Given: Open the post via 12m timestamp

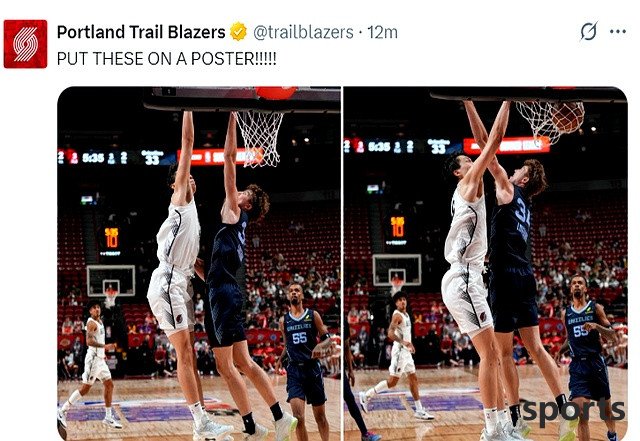Looking at the screenshot, I should coord(382,32).
